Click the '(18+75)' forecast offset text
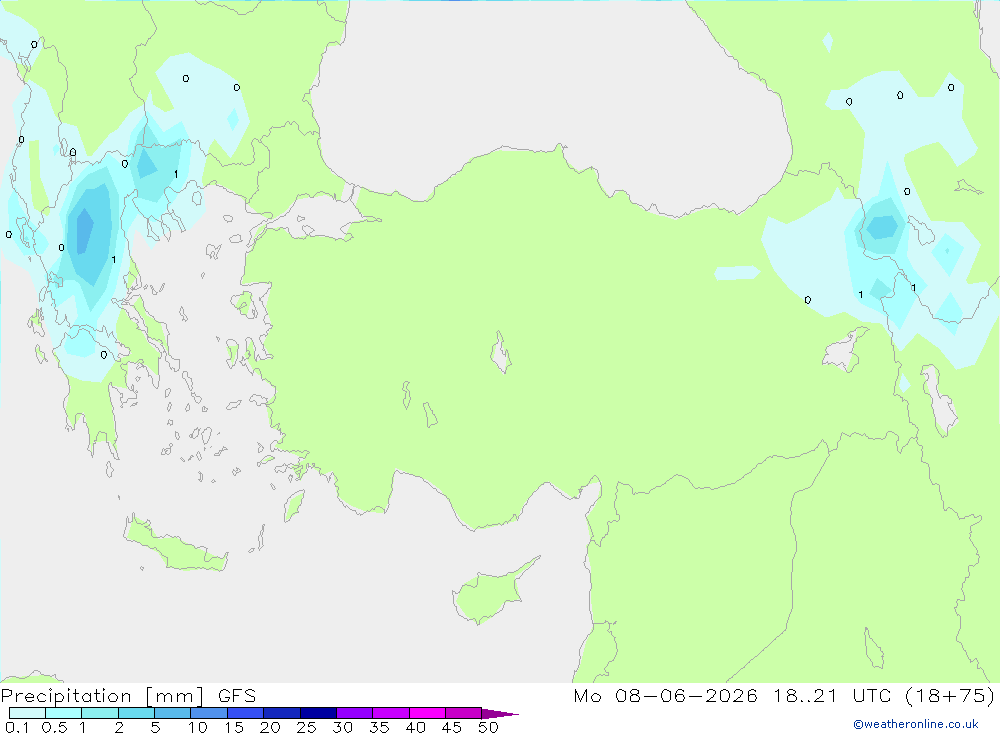The height and width of the screenshot is (733, 1000). 950,696
